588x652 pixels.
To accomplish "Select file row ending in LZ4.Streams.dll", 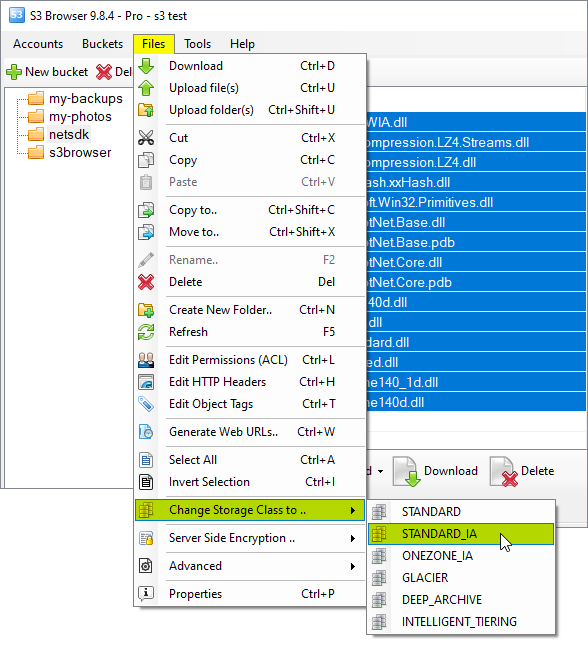I will pyautogui.click(x=476, y=143).
